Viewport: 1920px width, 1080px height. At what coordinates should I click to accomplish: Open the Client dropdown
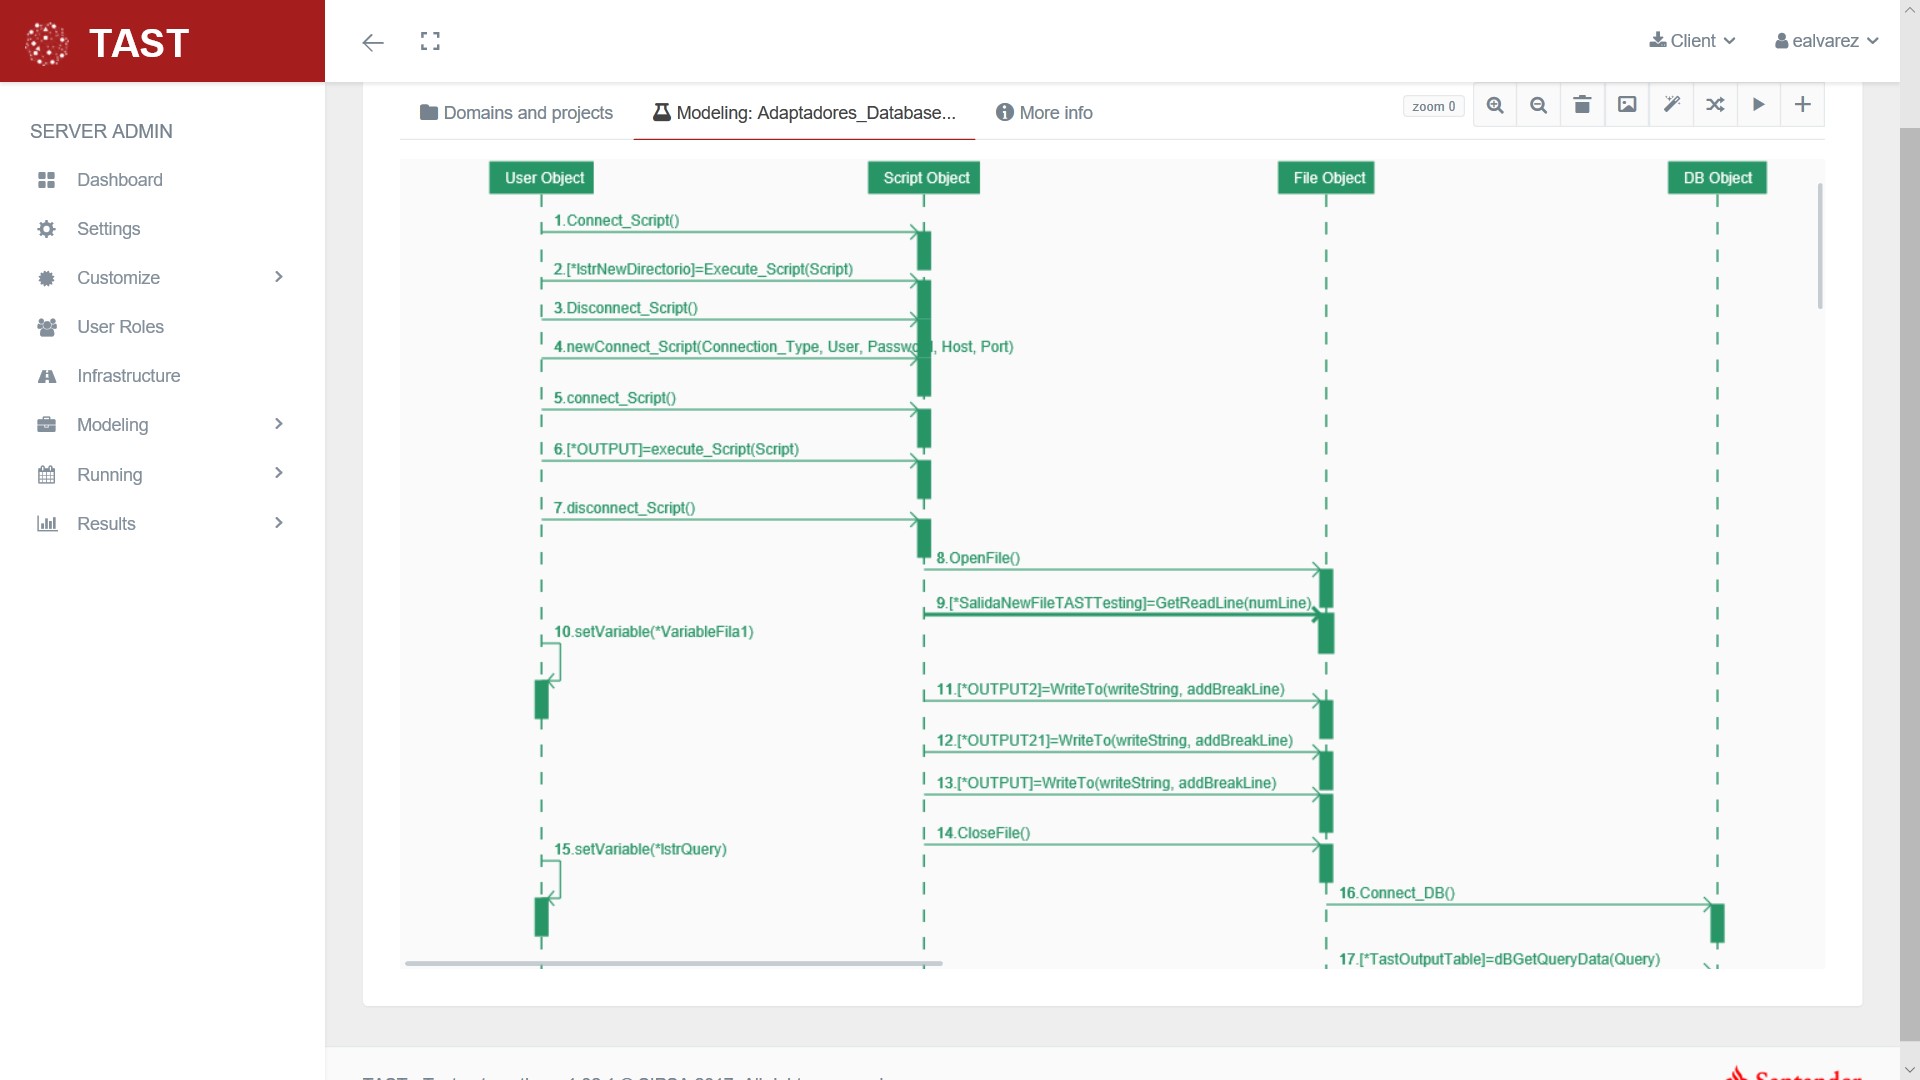(x=1692, y=41)
